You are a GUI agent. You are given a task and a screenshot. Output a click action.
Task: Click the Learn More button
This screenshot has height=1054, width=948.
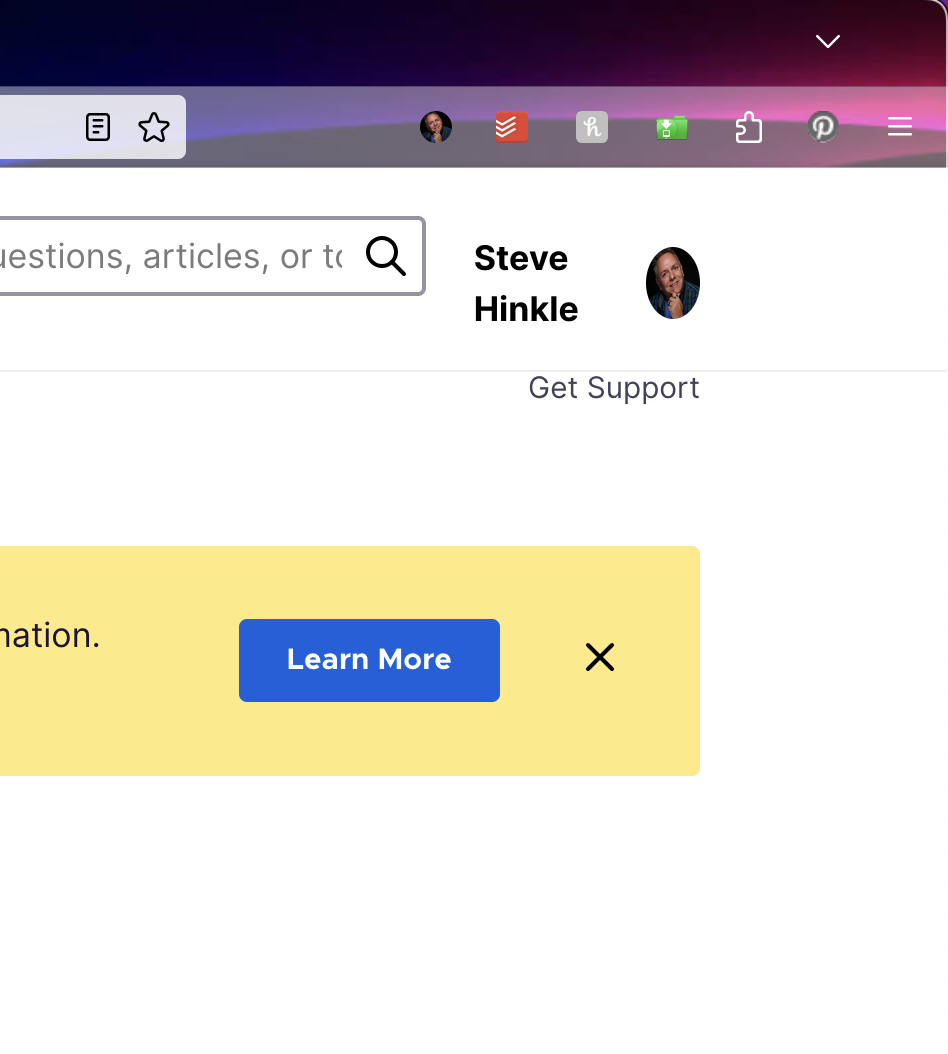click(x=369, y=660)
